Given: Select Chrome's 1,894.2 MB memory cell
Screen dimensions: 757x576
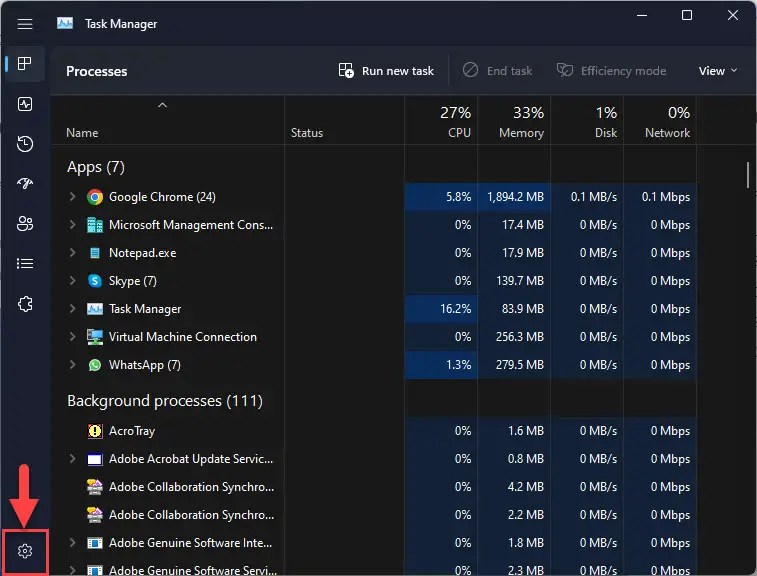Looking at the screenshot, I should click(x=514, y=197).
